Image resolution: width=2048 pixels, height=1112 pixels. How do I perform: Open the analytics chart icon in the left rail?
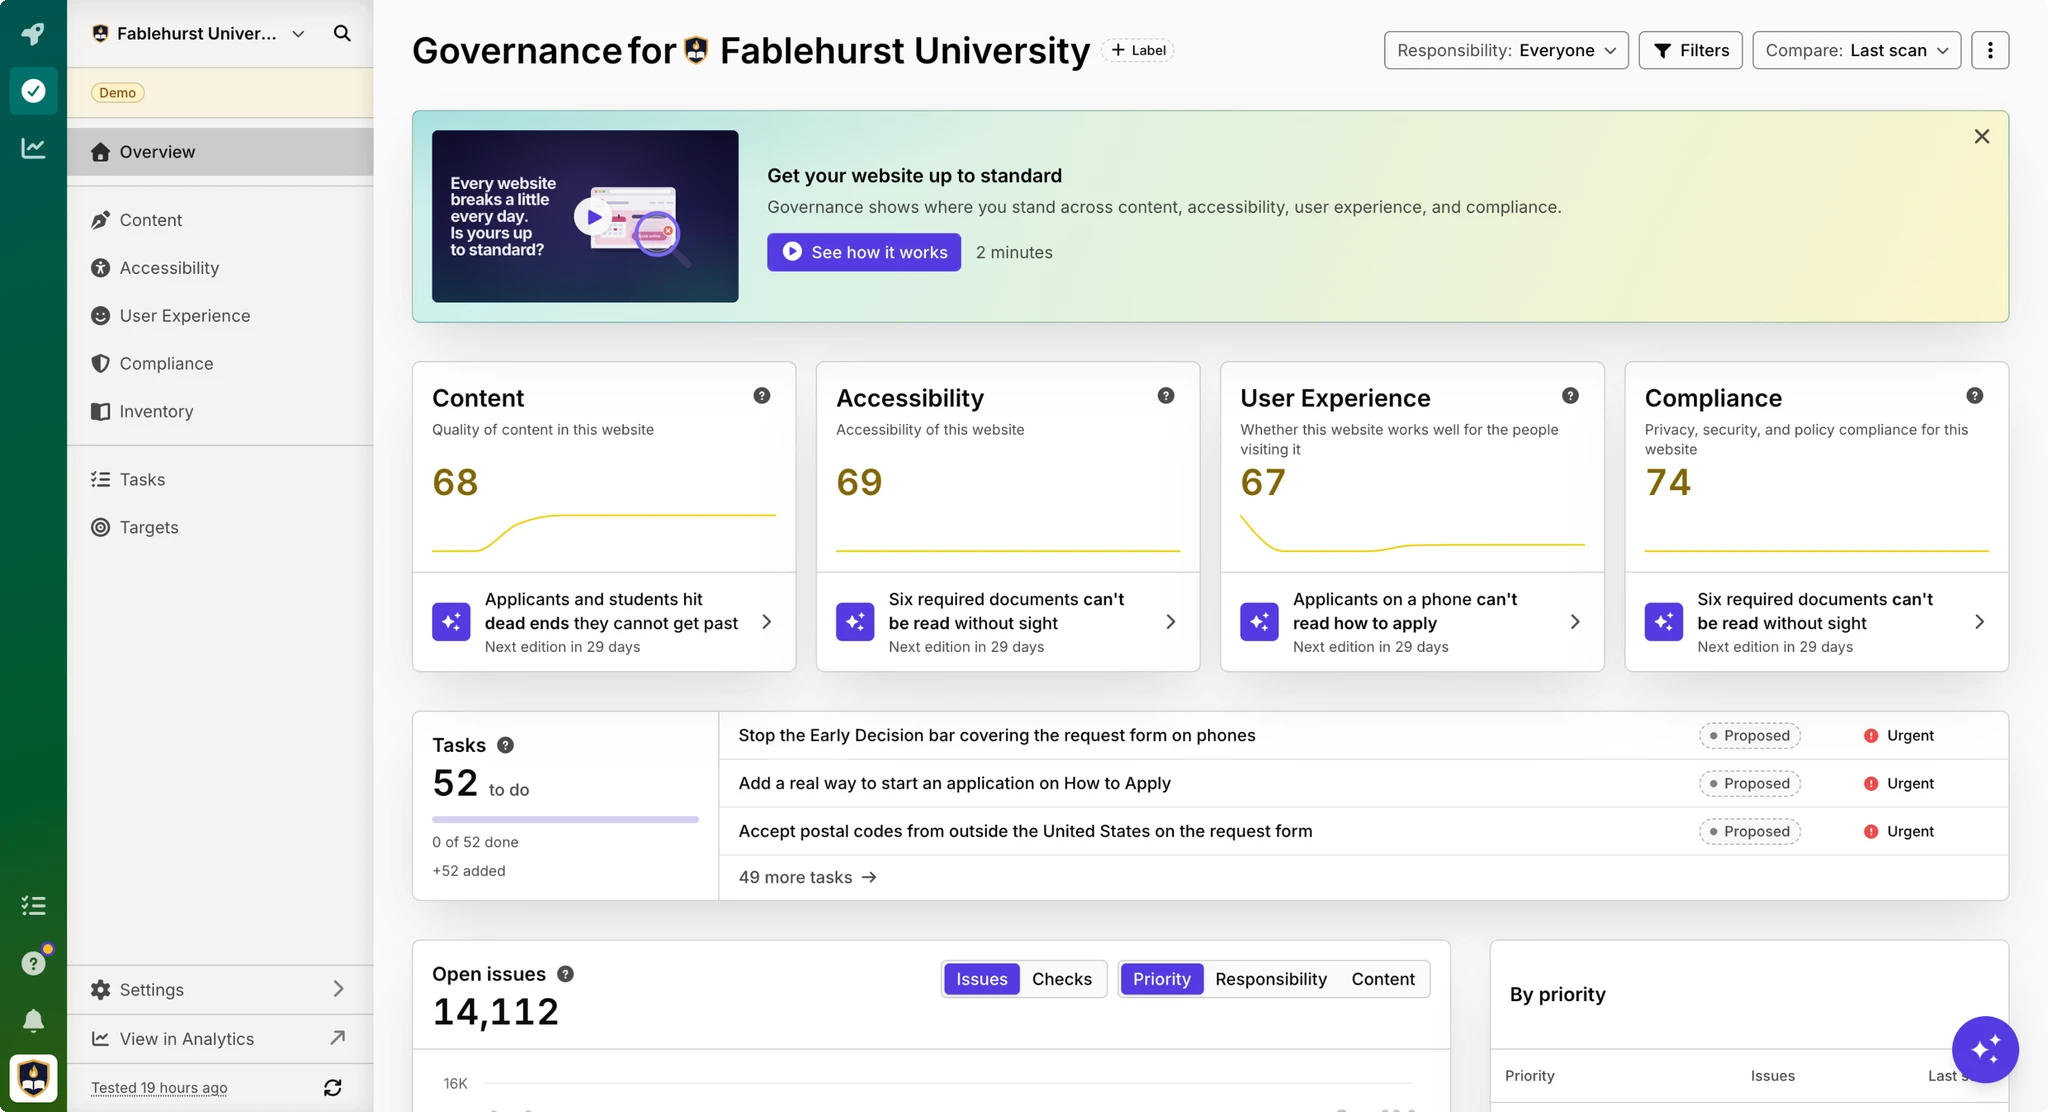click(x=33, y=148)
